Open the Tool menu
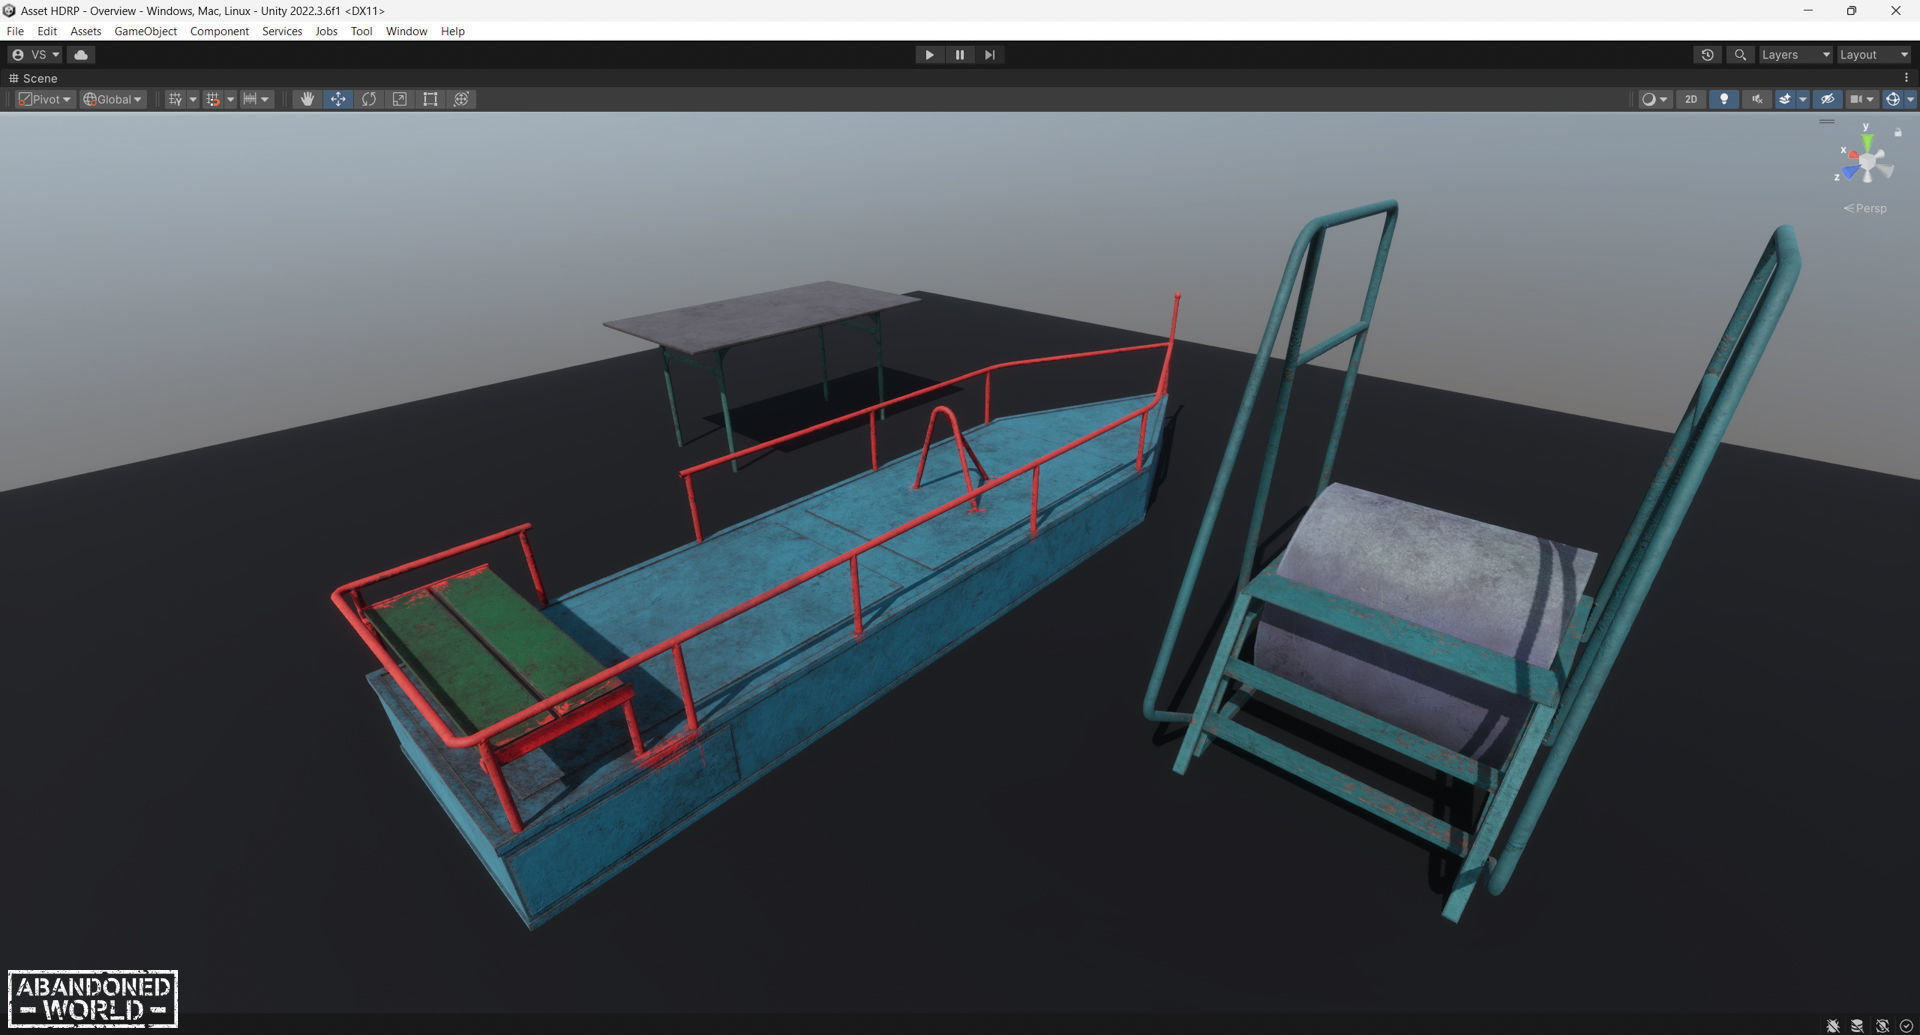 point(361,31)
